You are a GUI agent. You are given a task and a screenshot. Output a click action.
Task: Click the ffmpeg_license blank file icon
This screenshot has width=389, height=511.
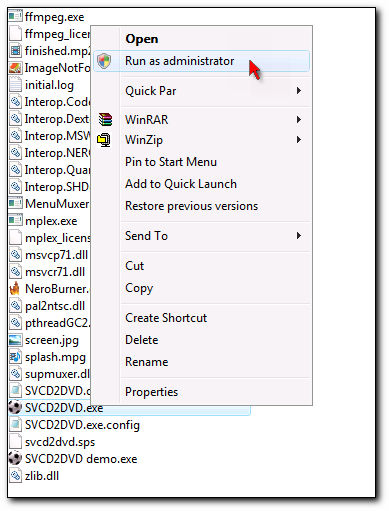click(x=15, y=33)
